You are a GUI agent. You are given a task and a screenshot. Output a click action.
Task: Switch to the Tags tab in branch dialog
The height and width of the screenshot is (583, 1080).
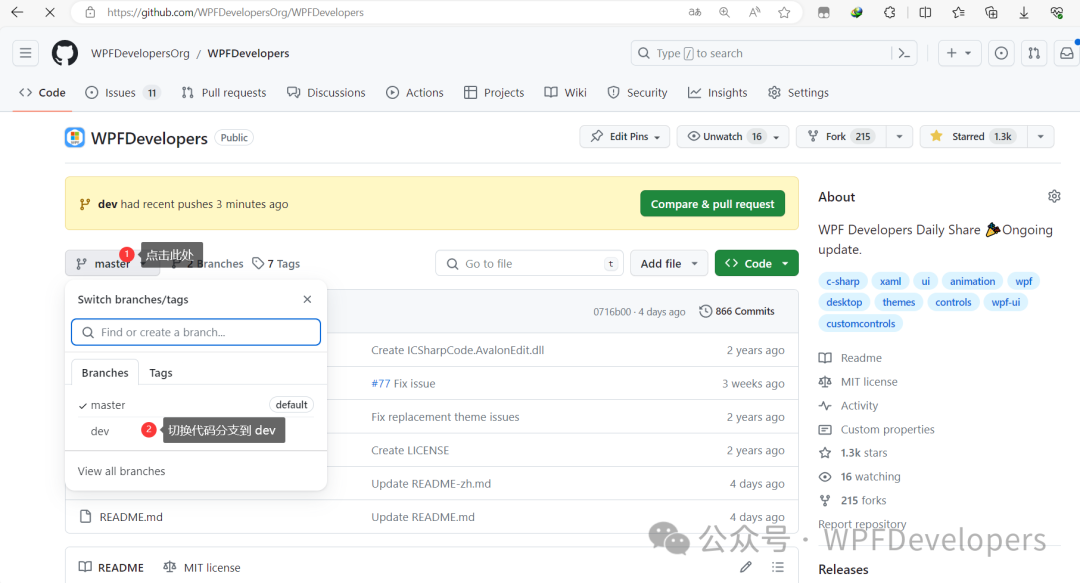pyautogui.click(x=160, y=372)
